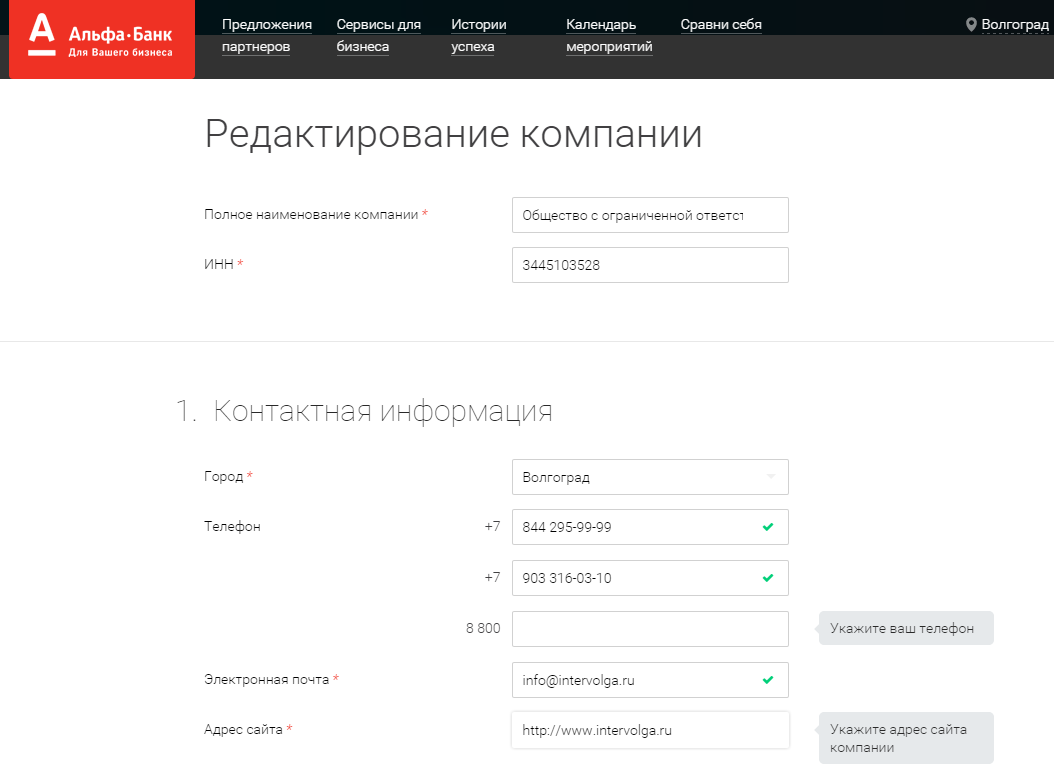1054x769 pixels.
Task: Click the Альфа-Банк logo
Action: point(102,39)
